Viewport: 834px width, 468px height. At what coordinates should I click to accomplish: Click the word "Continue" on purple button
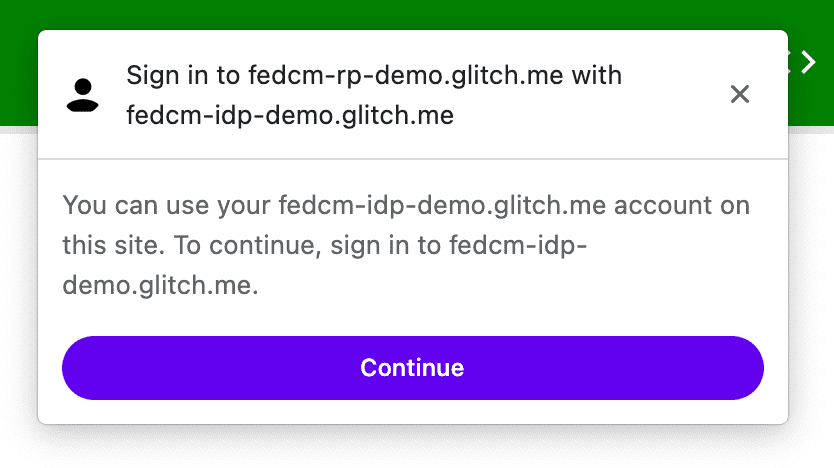coord(412,368)
